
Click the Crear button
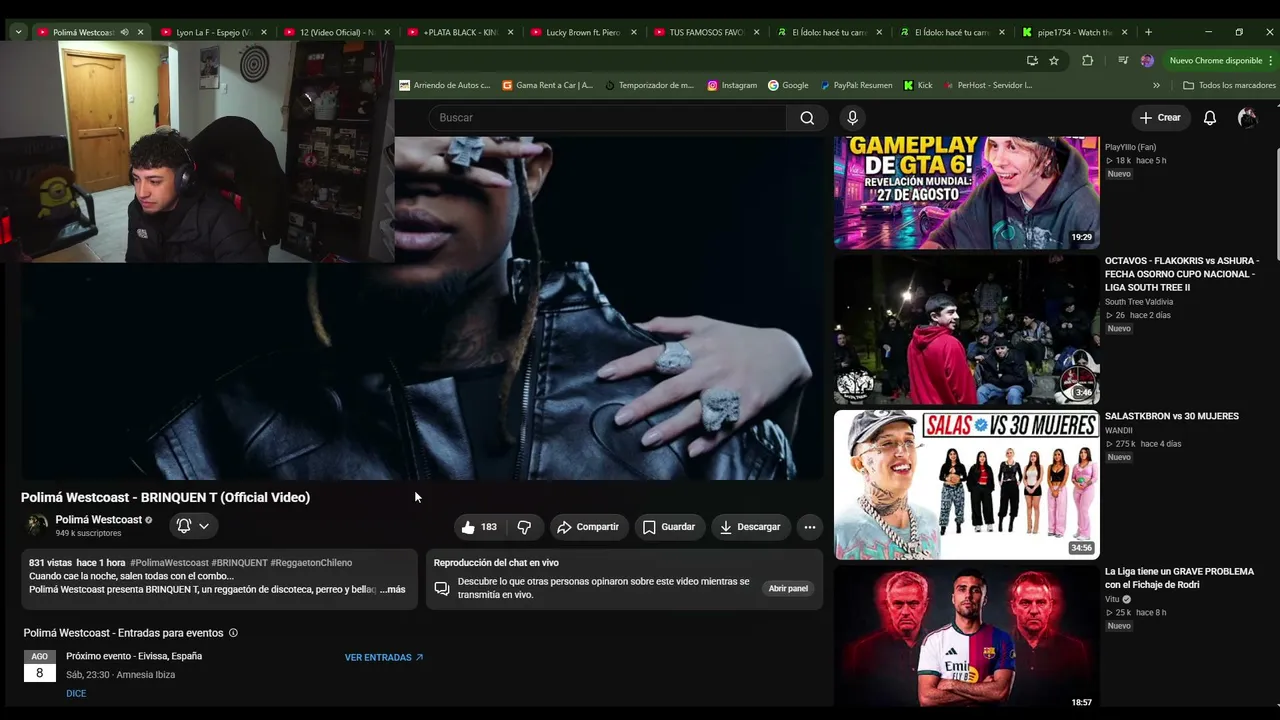pyautogui.click(x=1160, y=118)
